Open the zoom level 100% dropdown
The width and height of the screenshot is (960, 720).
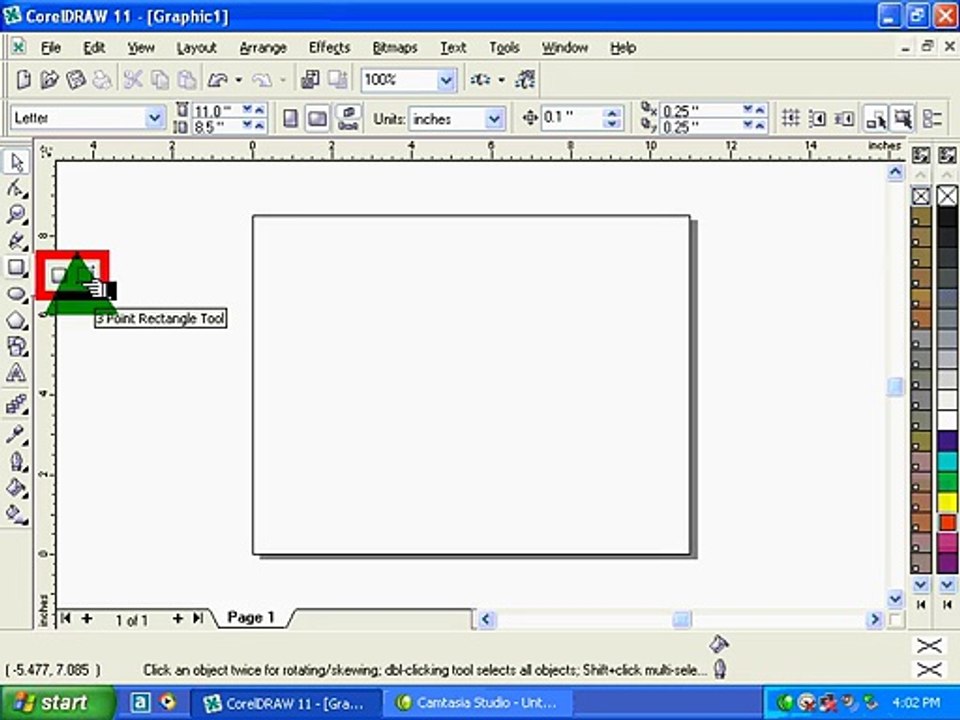pos(446,80)
